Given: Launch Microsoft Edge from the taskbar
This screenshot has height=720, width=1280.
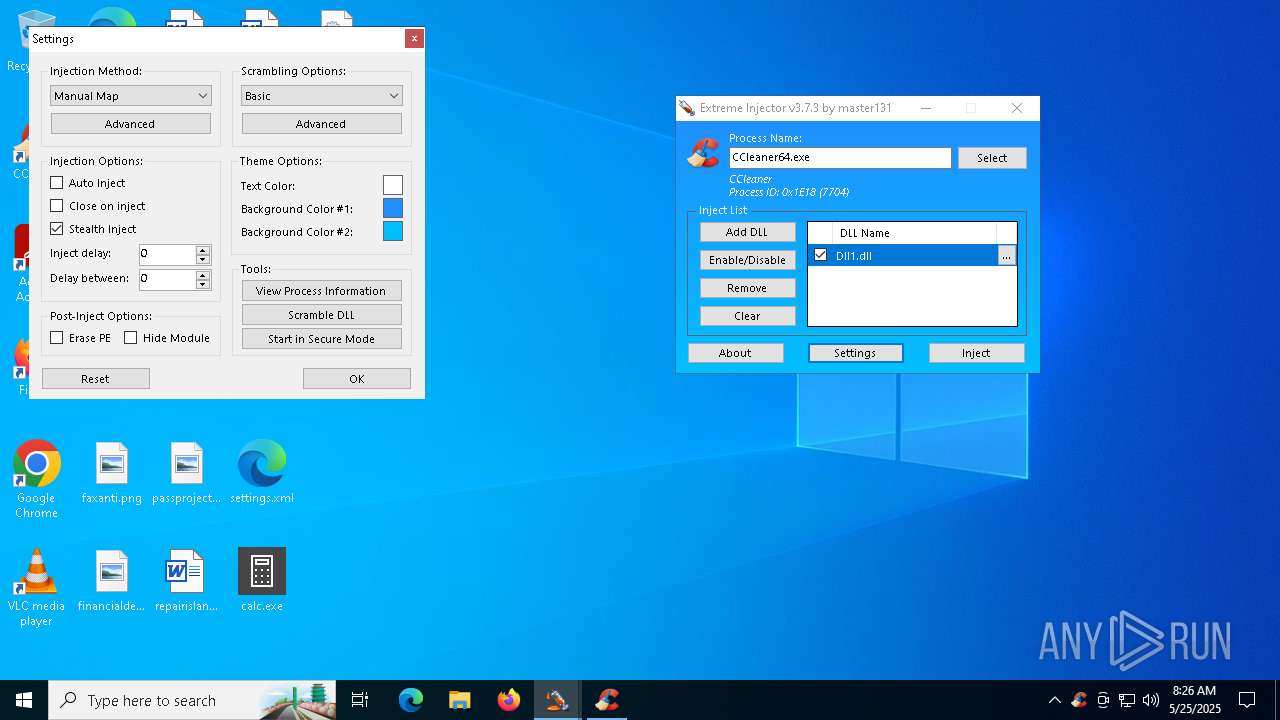Looking at the screenshot, I should [411, 700].
